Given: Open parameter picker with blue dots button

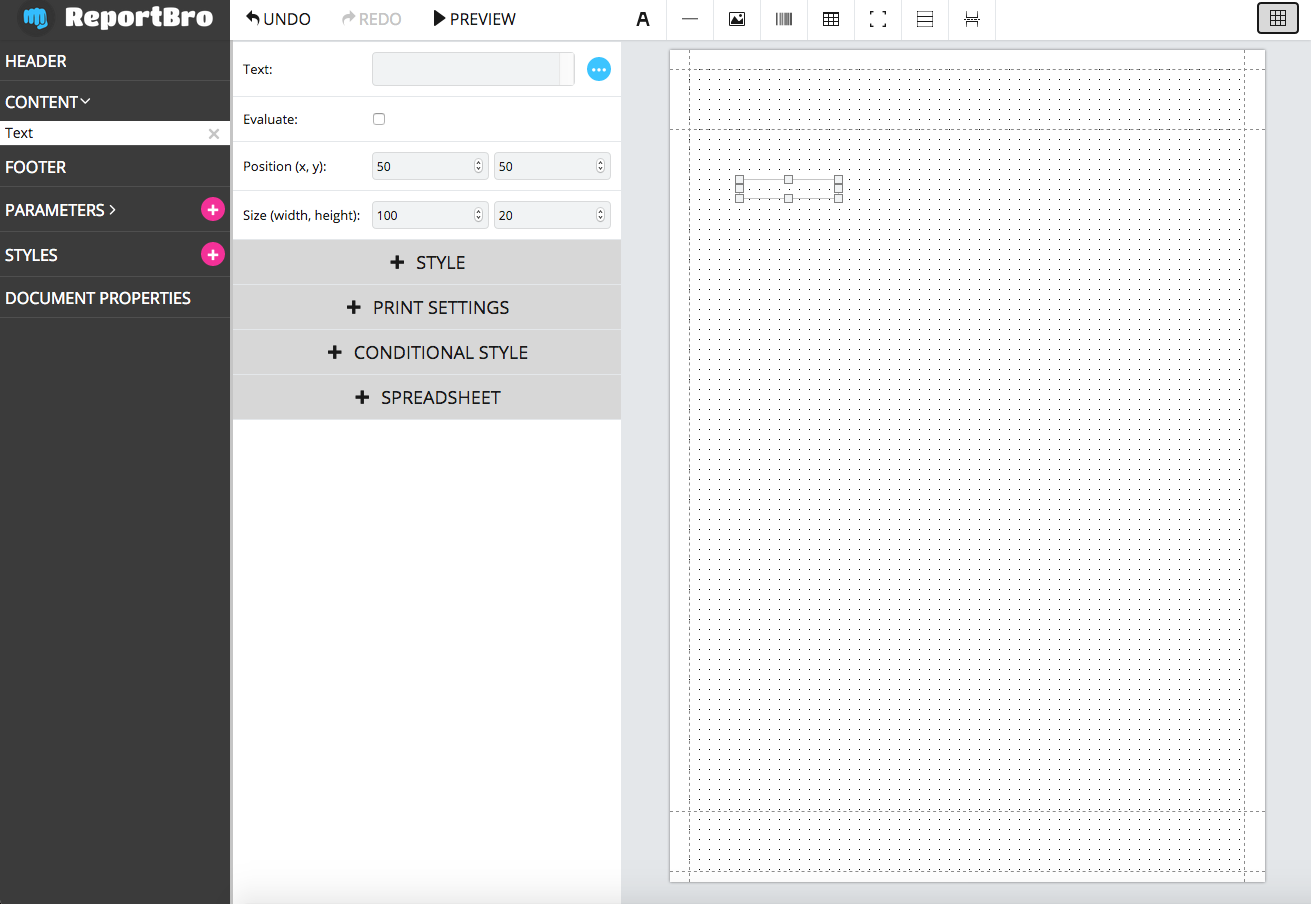Looking at the screenshot, I should coord(599,69).
